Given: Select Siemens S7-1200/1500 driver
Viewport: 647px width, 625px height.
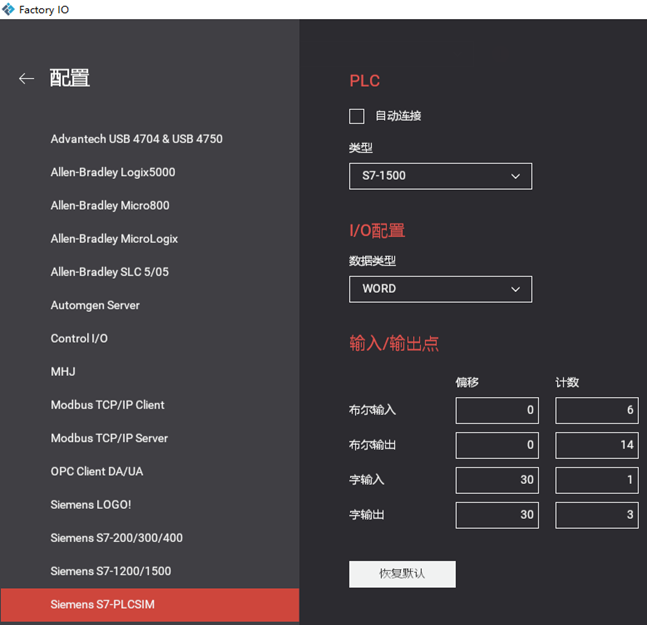Looking at the screenshot, I should [111, 571].
